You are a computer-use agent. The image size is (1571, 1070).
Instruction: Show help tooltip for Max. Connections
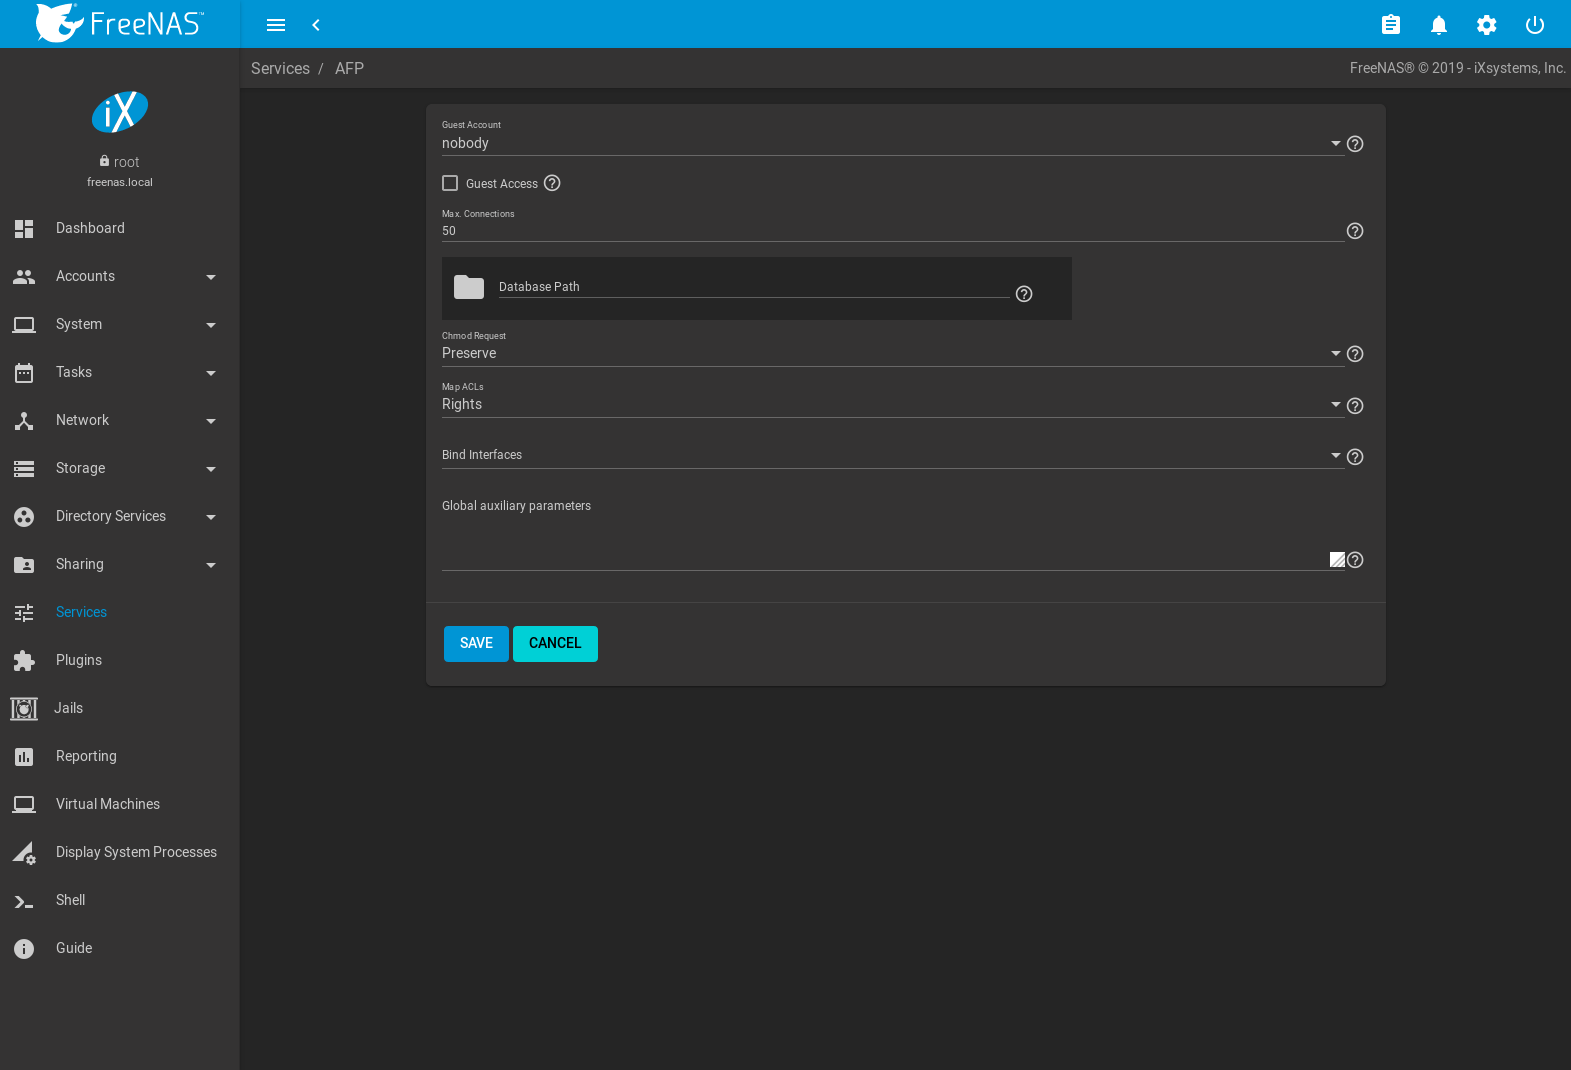(x=1355, y=231)
